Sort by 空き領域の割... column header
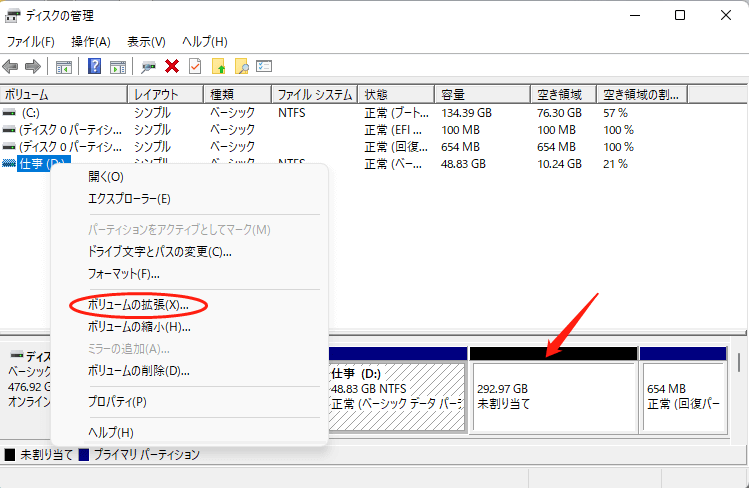This screenshot has height=488, width=749. pos(642,95)
